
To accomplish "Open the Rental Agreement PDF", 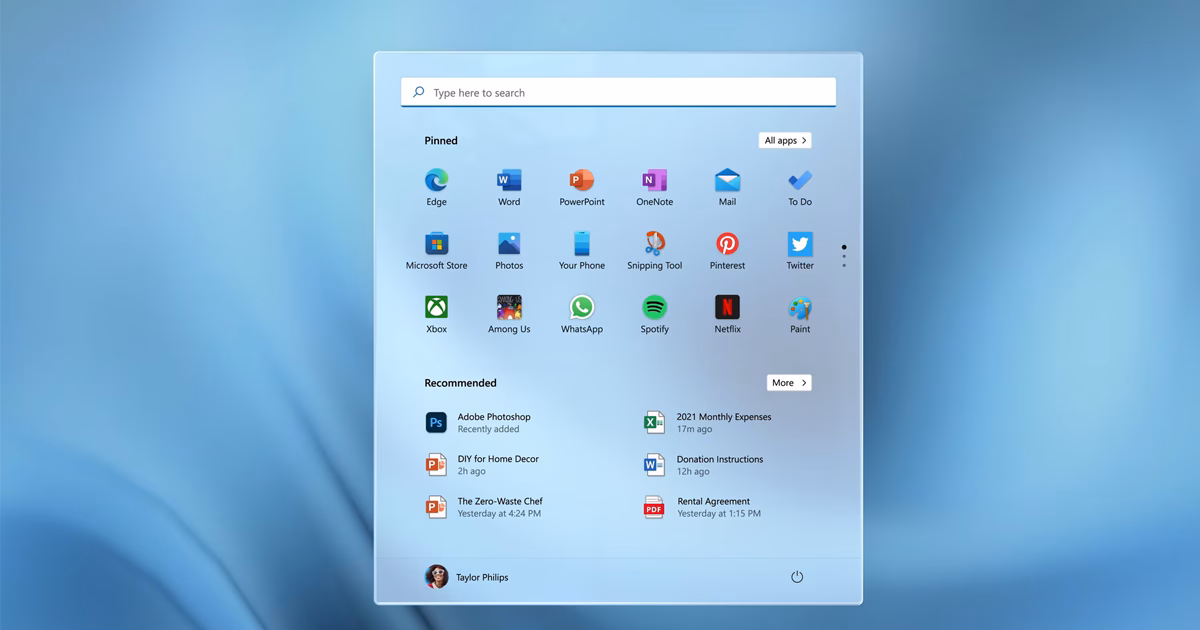I will coord(702,507).
